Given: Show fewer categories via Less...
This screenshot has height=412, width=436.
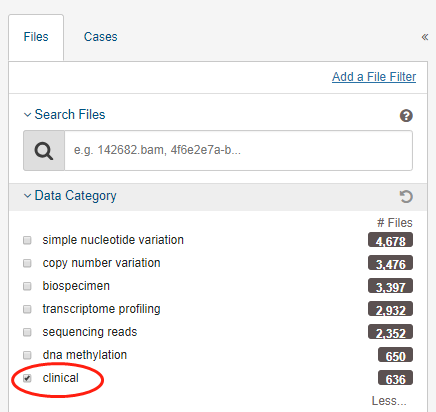Looking at the screenshot, I should [389, 401].
